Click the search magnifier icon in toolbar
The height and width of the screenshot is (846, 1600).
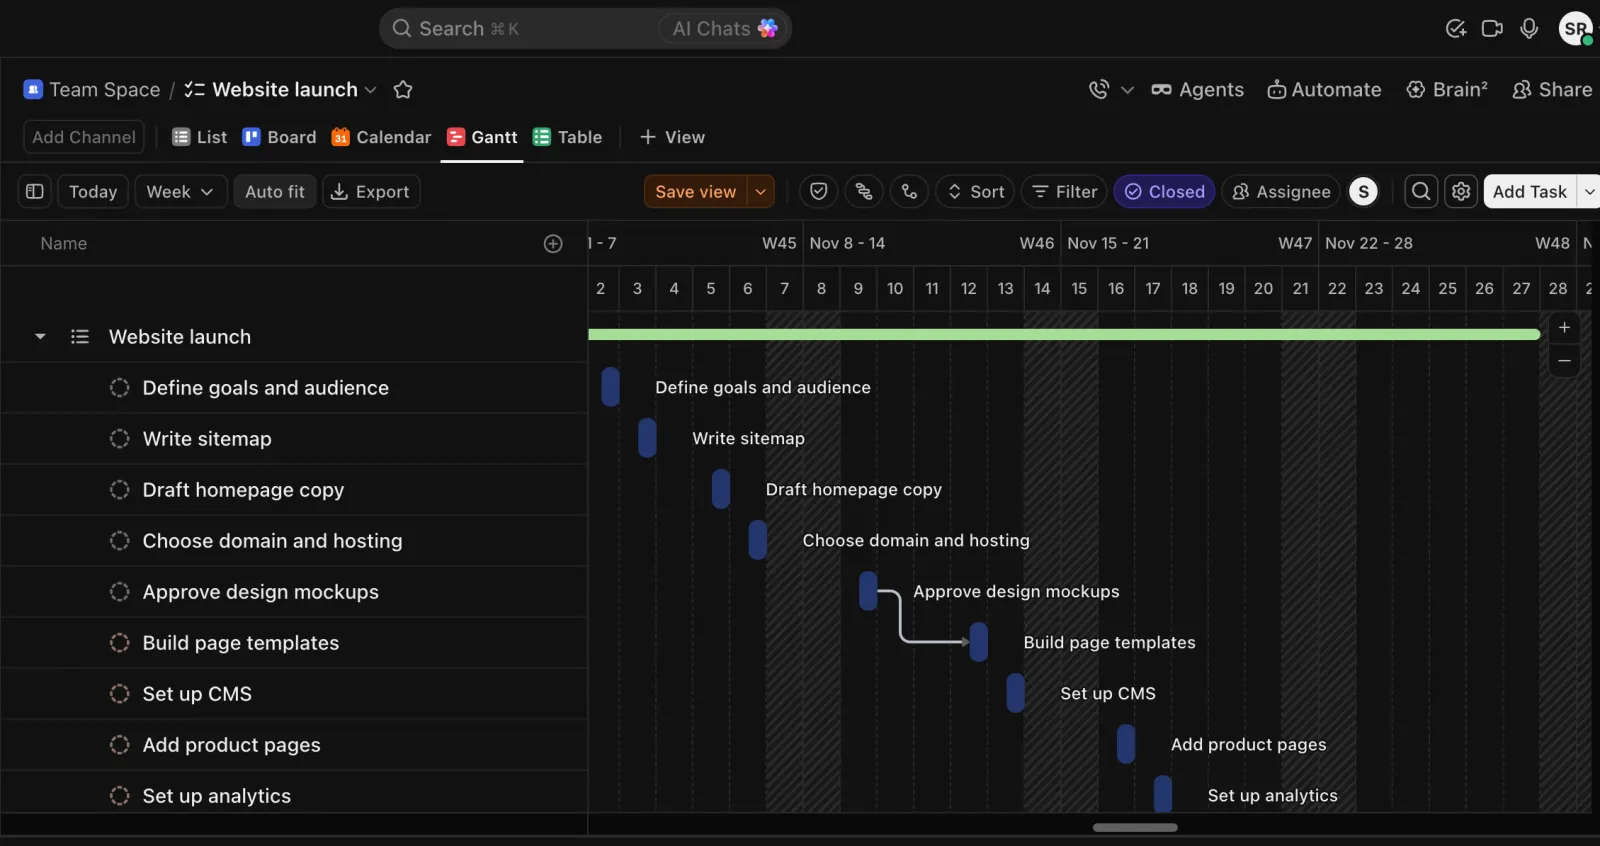[x=1421, y=191]
